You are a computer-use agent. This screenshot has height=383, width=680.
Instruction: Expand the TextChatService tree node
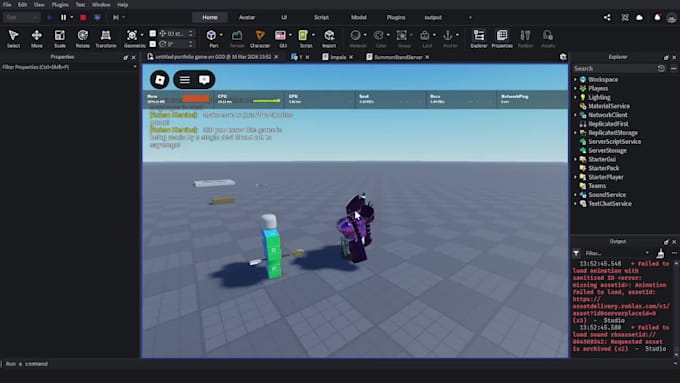[x=575, y=203]
